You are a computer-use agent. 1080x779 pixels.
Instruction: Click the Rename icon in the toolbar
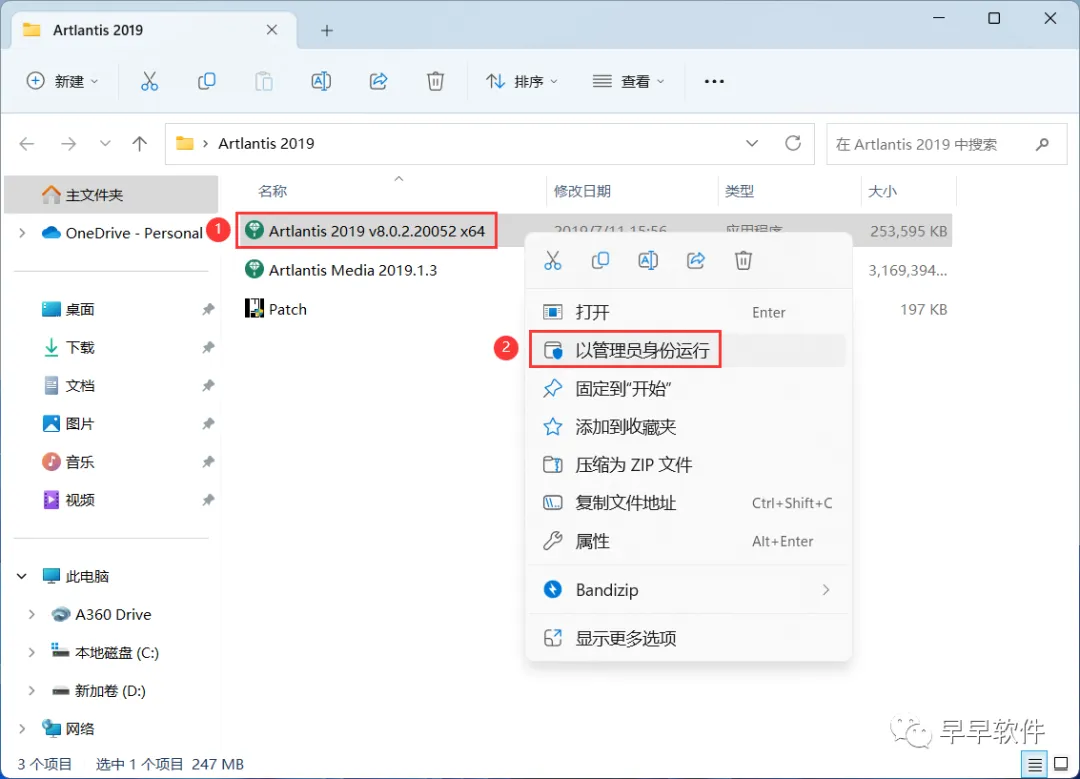coord(321,81)
